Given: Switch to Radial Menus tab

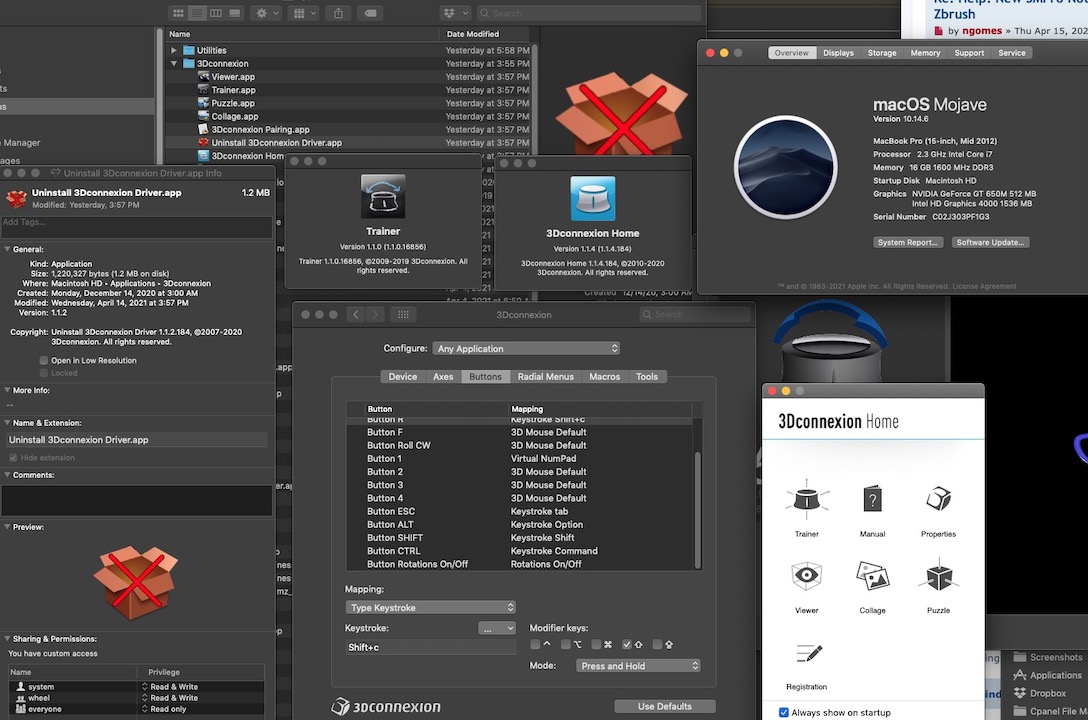Looking at the screenshot, I should pos(545,377).
